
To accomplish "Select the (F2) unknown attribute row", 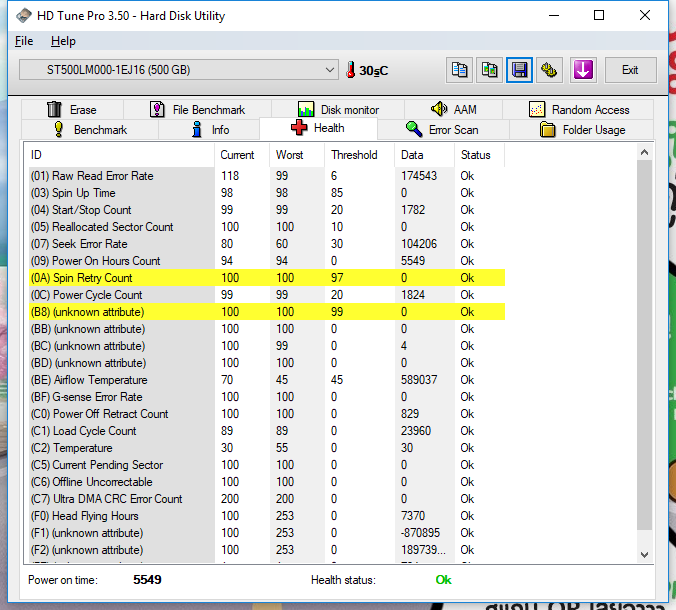I will point(267,550).
